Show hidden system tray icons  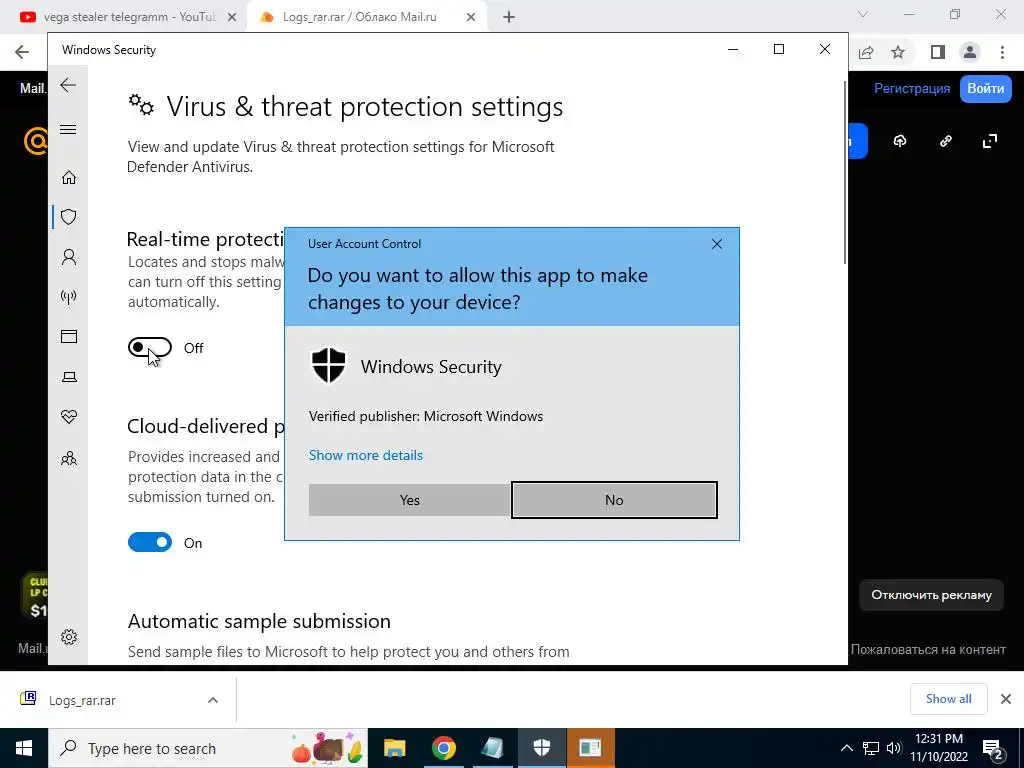(846, 748)
